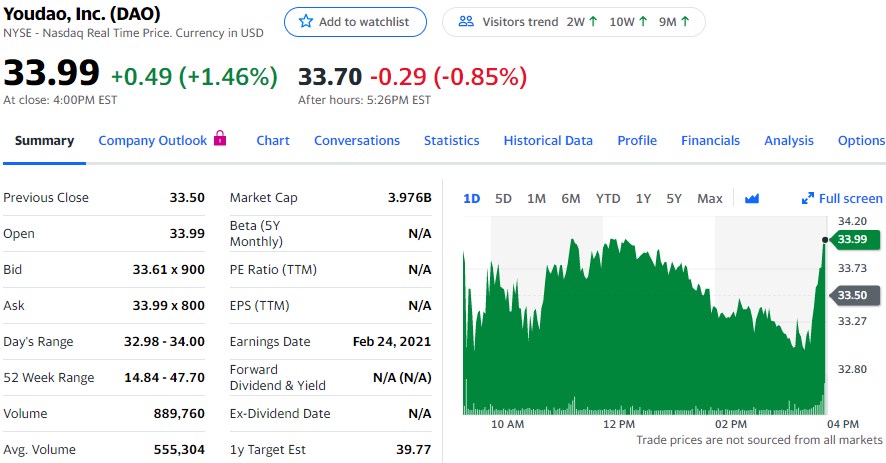The height and width of the screenshot is (463, 886).
Task: Open the Conversations tab
Action: 357,141
